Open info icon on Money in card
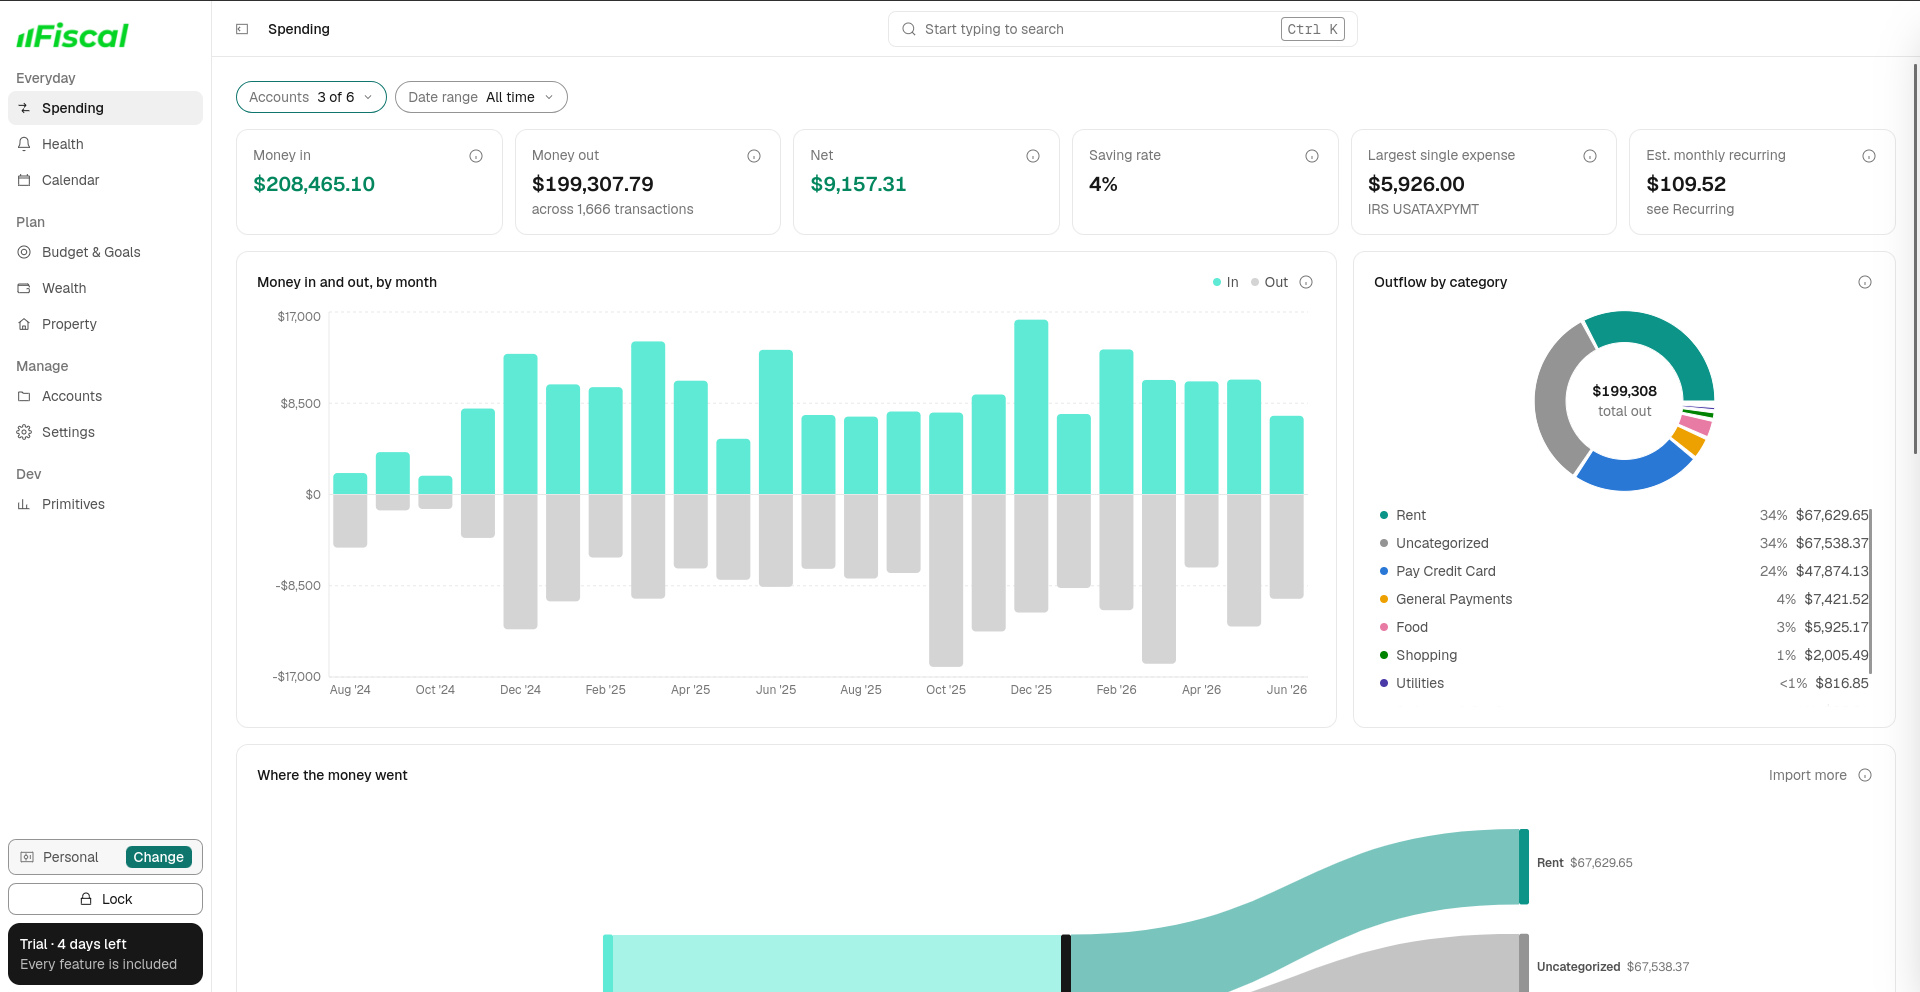Viewport: 1920px width, 992px height. pyautogui.click(x=476, y=156)
